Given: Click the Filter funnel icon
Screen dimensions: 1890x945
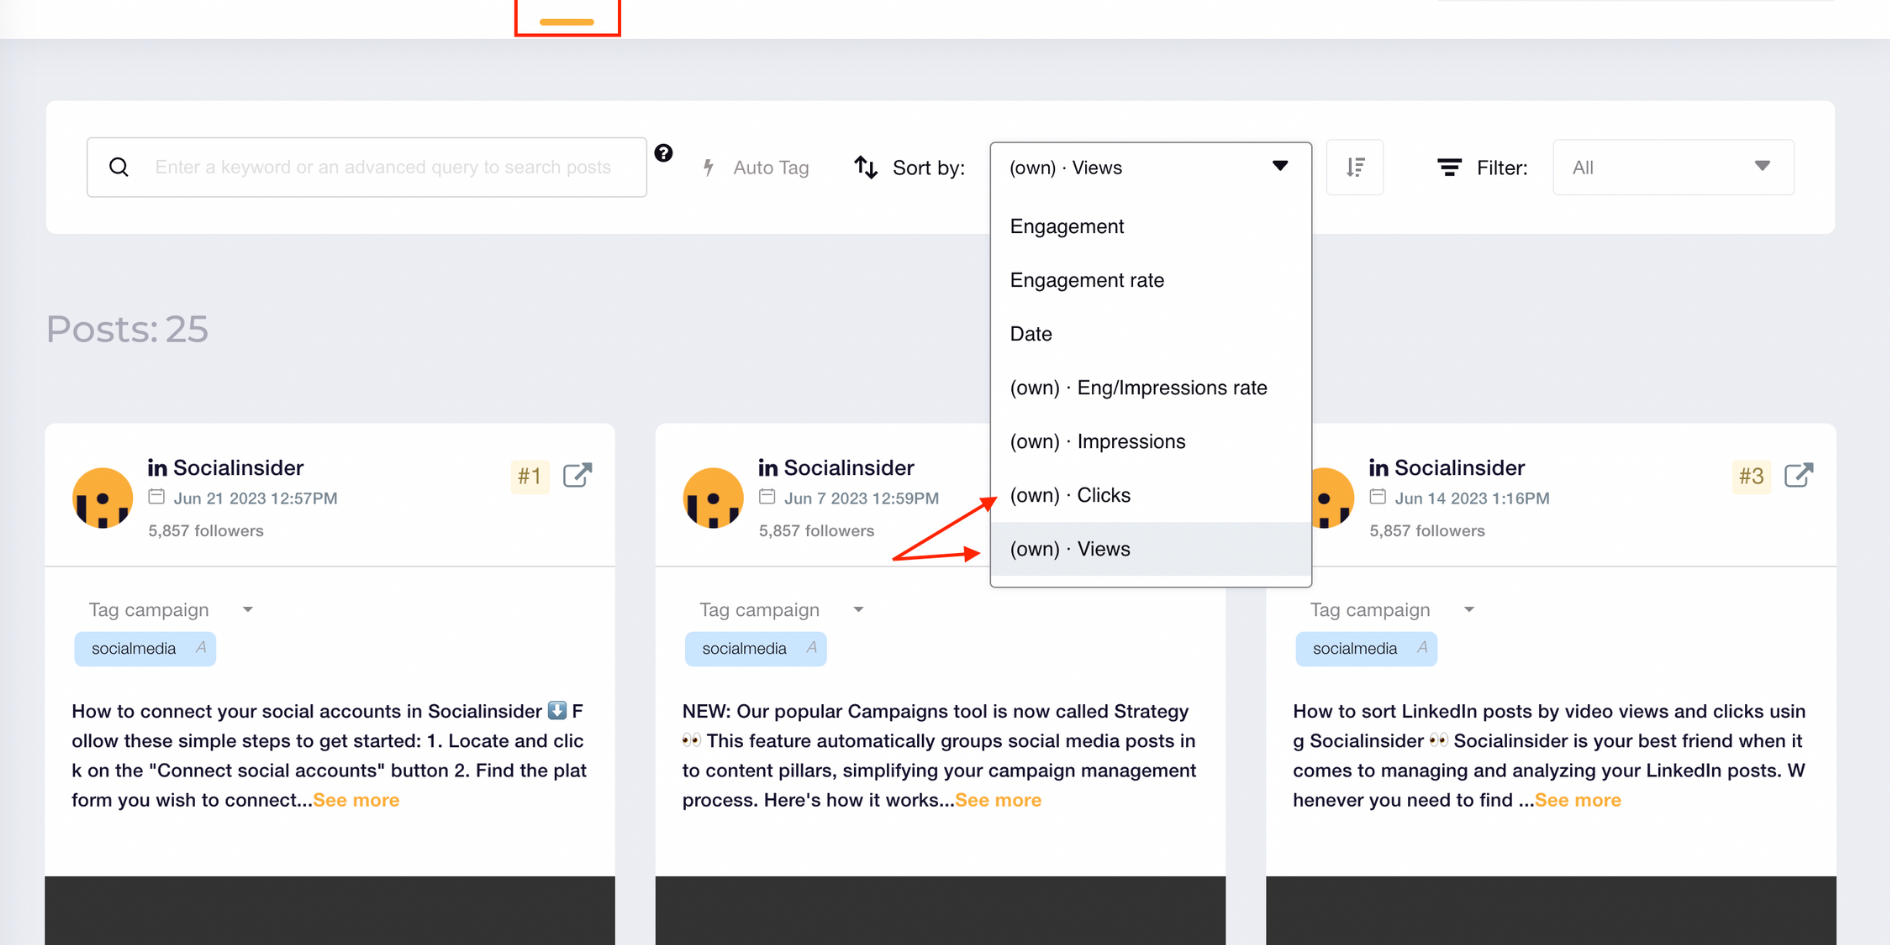Looking at the screenshot, I should pyautogui.click(x=1449, y=167).
